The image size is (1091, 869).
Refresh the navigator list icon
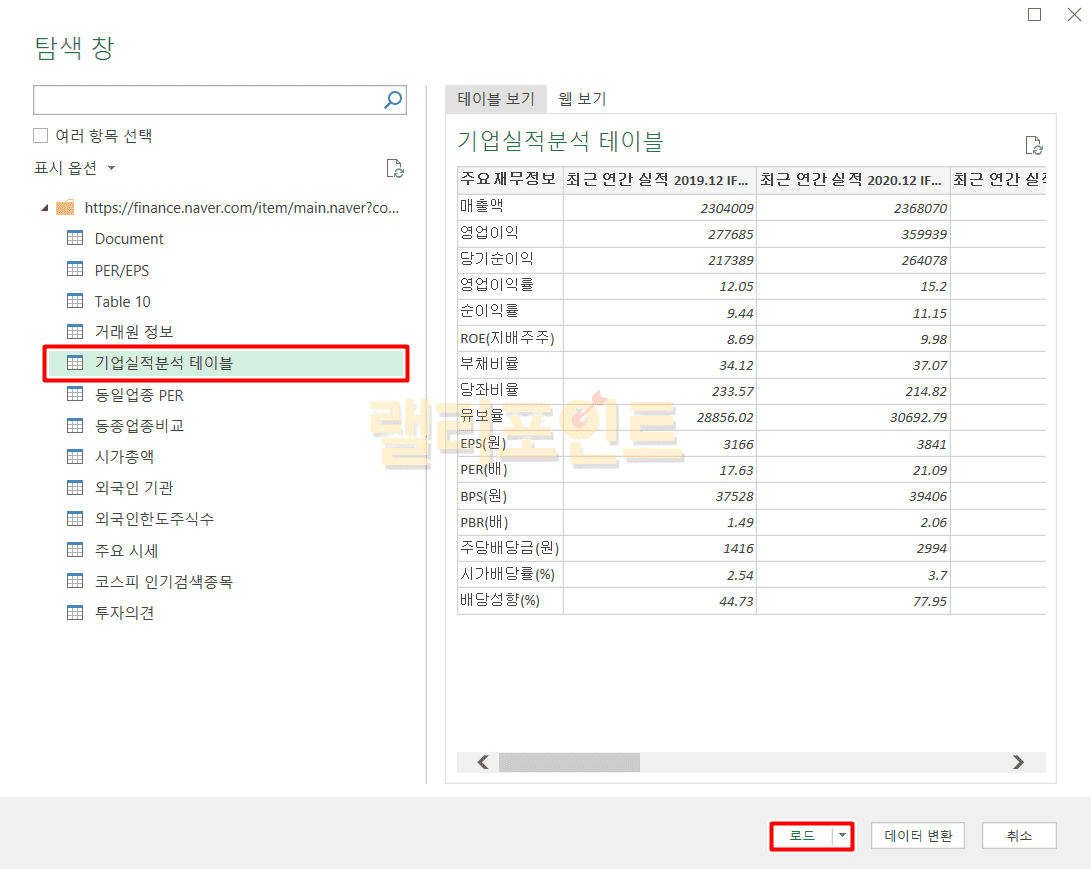[x=395, y=168]
